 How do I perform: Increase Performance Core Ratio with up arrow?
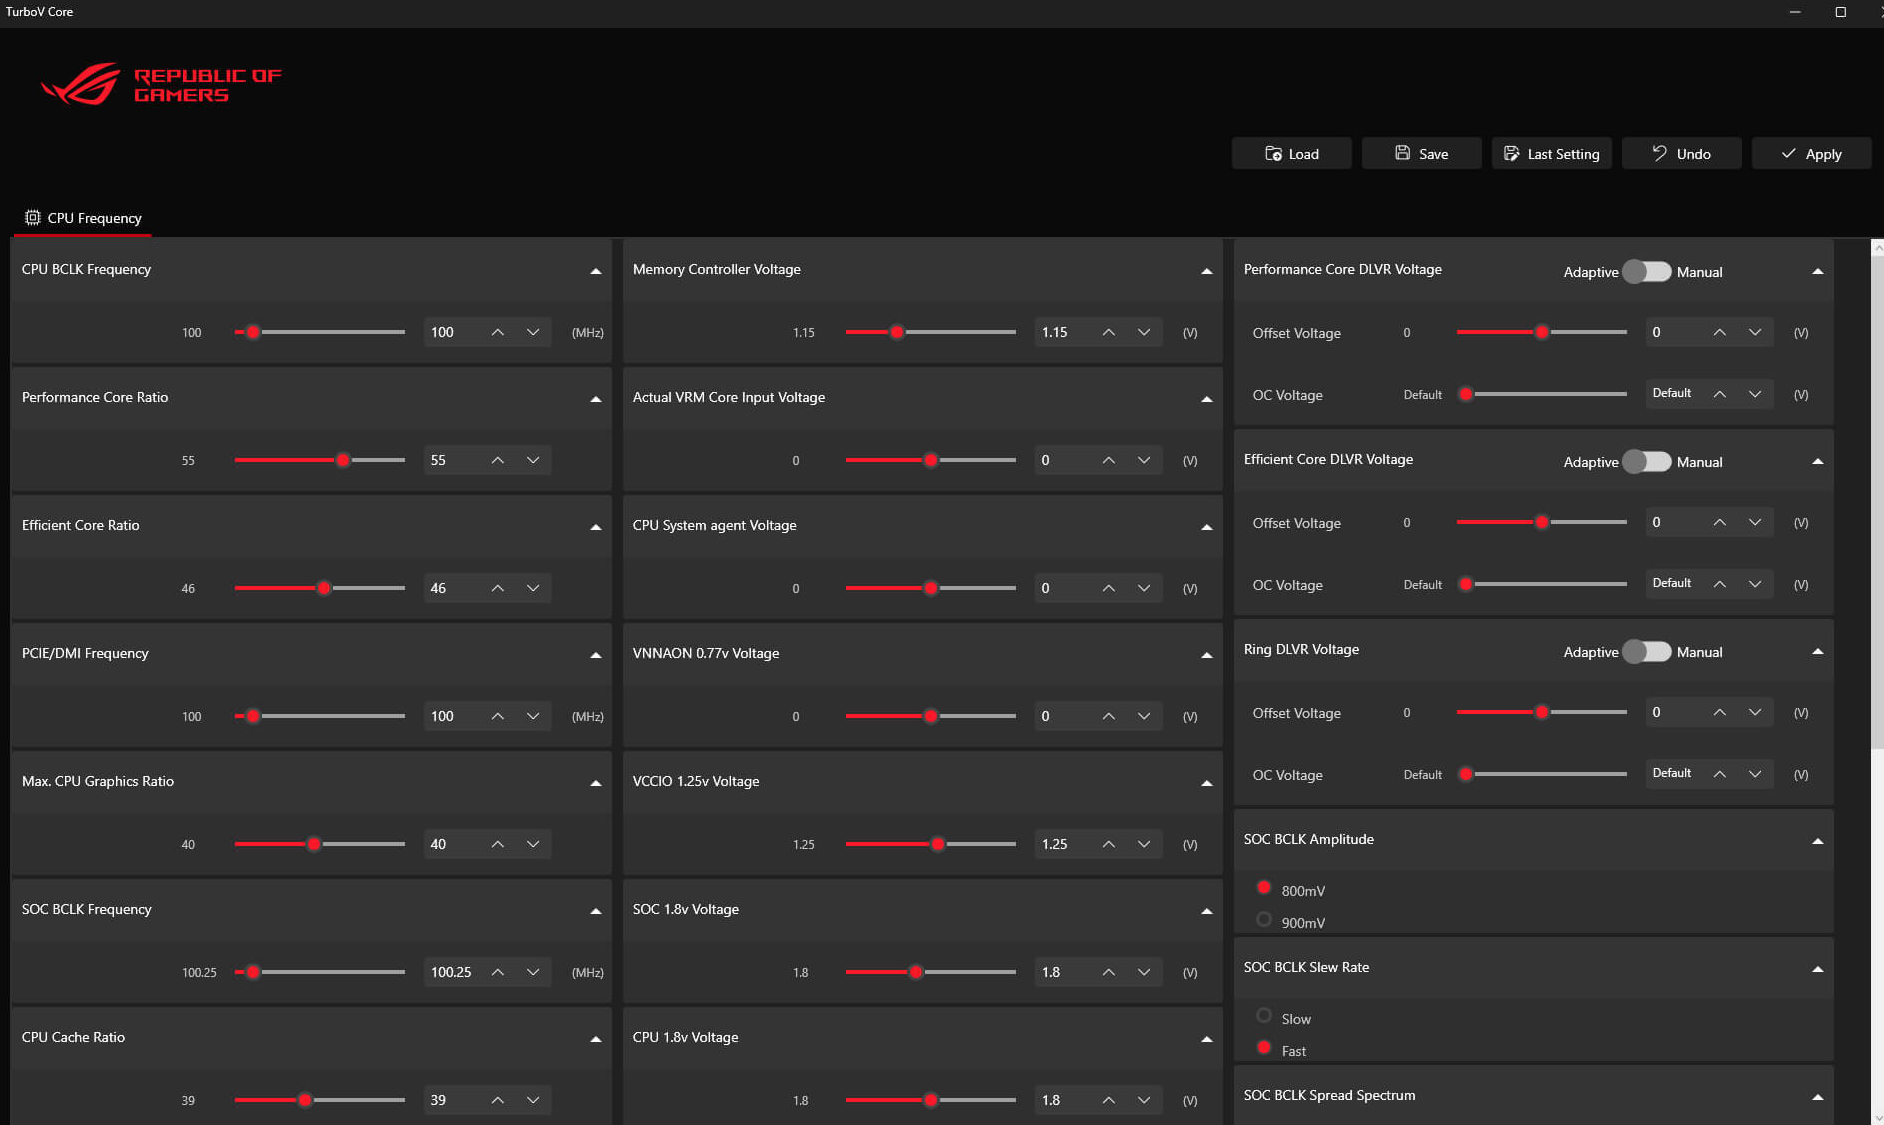(x=497, y=460)
